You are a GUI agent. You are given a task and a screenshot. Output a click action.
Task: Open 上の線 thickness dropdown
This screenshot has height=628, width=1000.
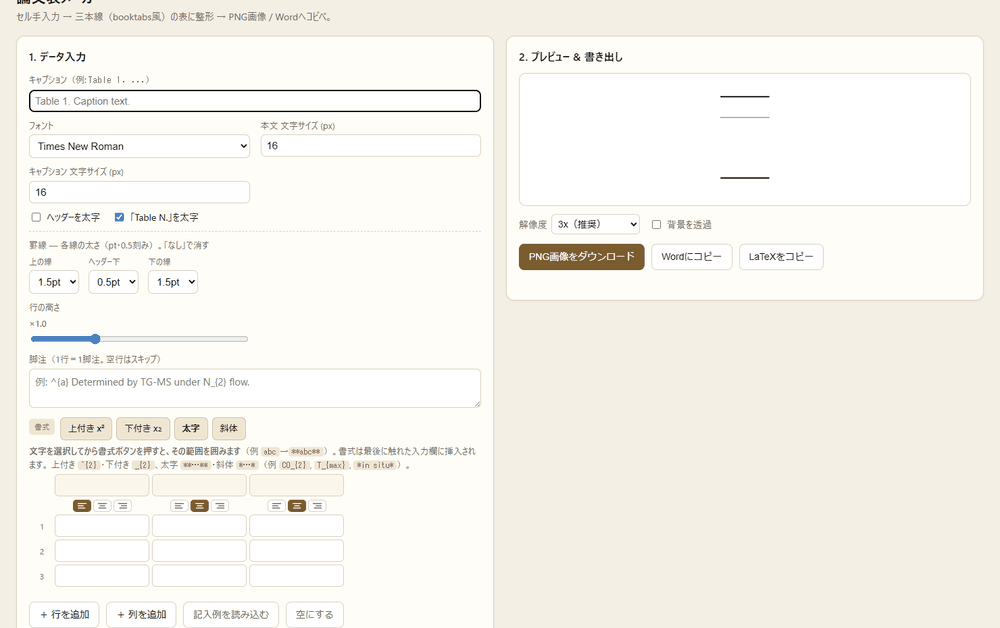[x=54, y=282]
